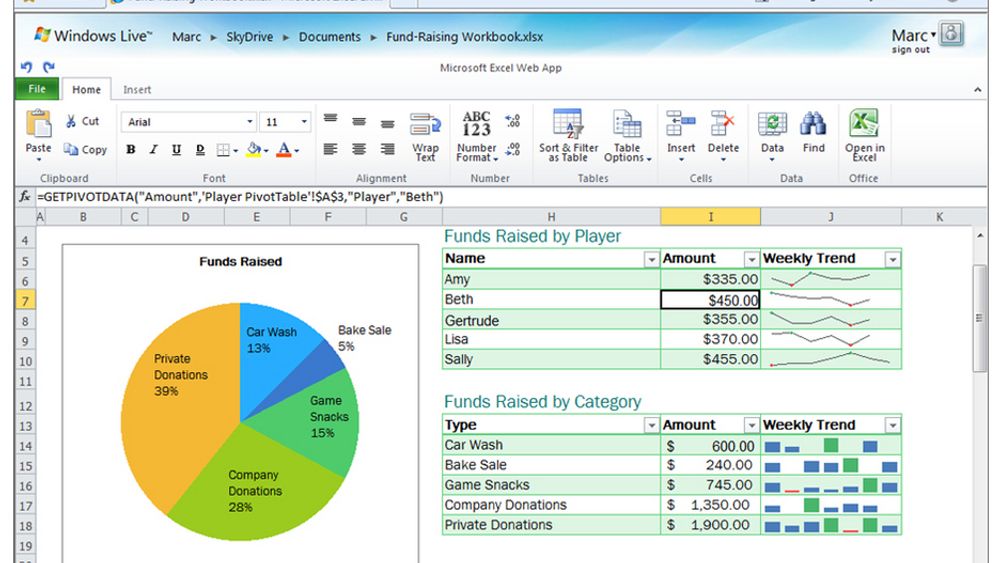Open player Weekly Trend filter dropdown
Viewport: 1000px width, 563px height.
[x=892, y=260]
